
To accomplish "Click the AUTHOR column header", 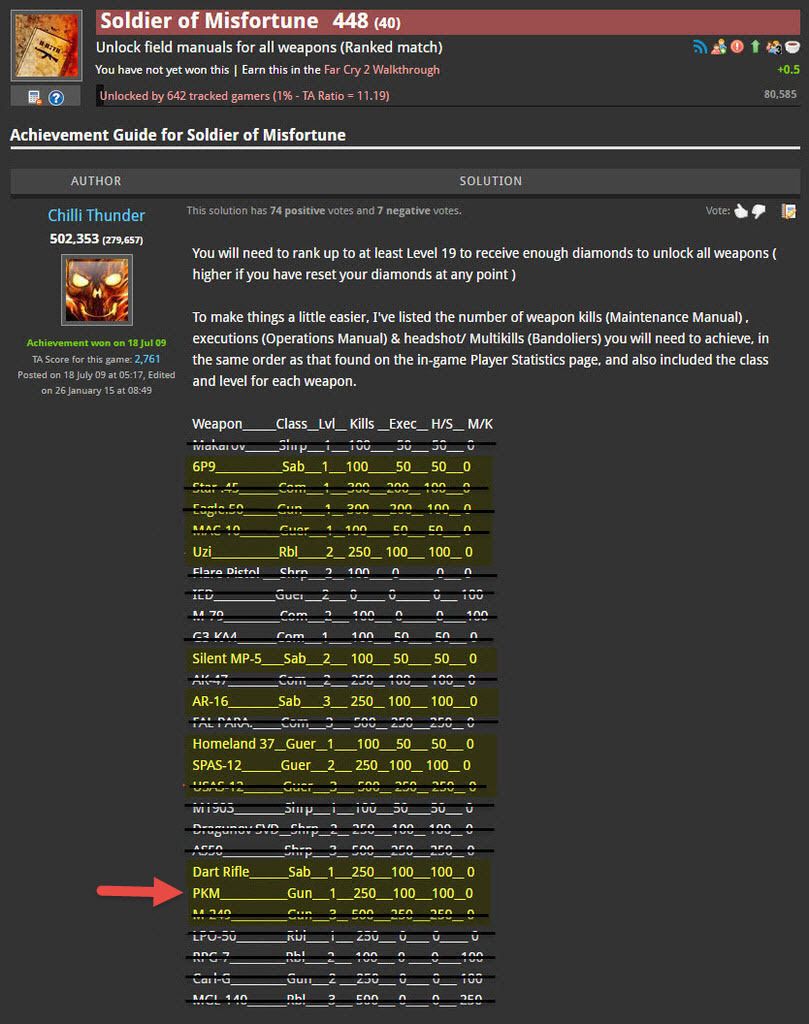I will pos(96,181).
